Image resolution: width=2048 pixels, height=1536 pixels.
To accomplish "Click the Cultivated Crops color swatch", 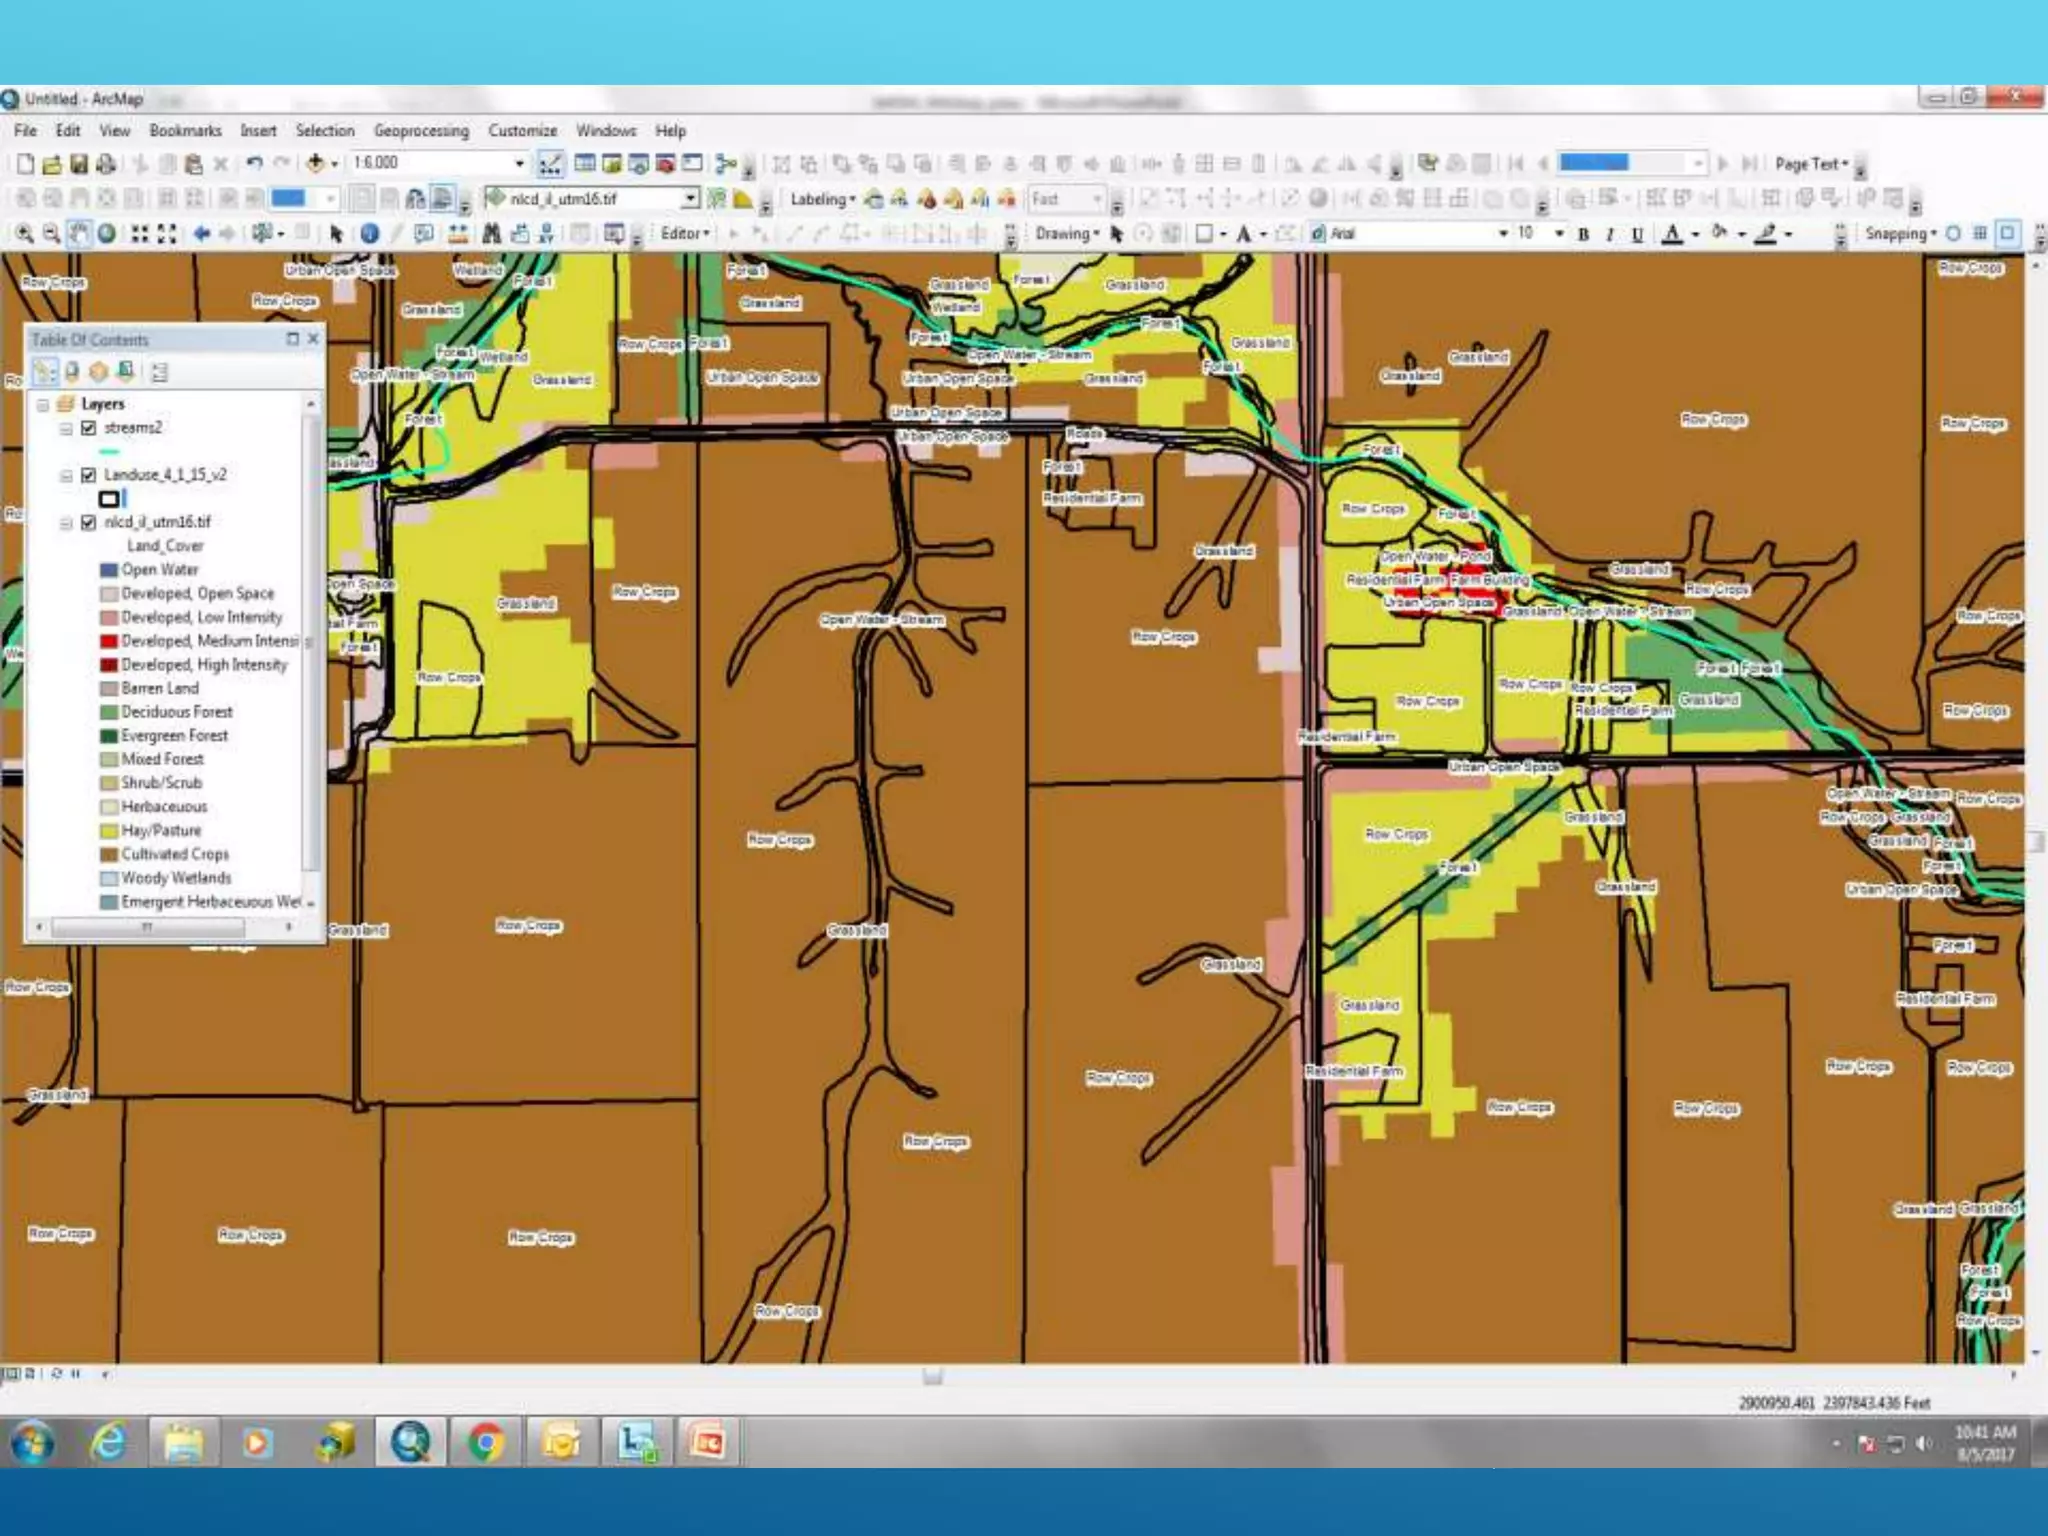I will click(109, 855).
